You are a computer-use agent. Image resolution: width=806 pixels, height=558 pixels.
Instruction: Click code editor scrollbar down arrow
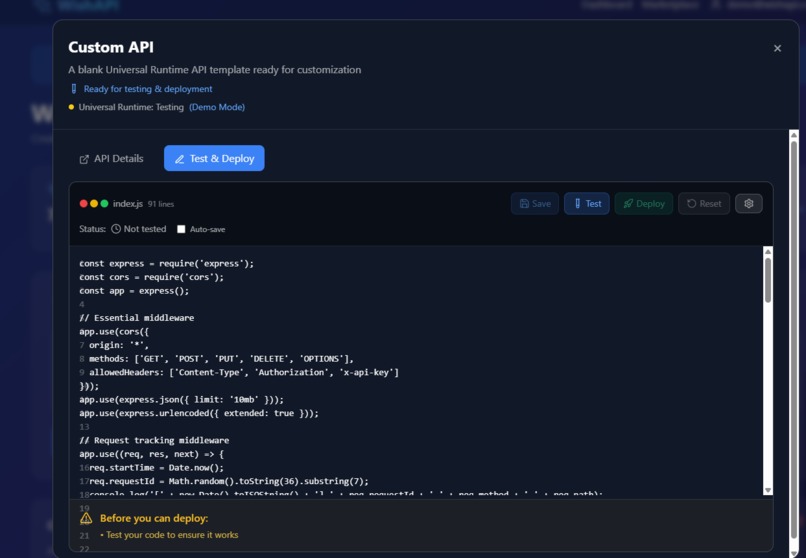coord(768,491)
